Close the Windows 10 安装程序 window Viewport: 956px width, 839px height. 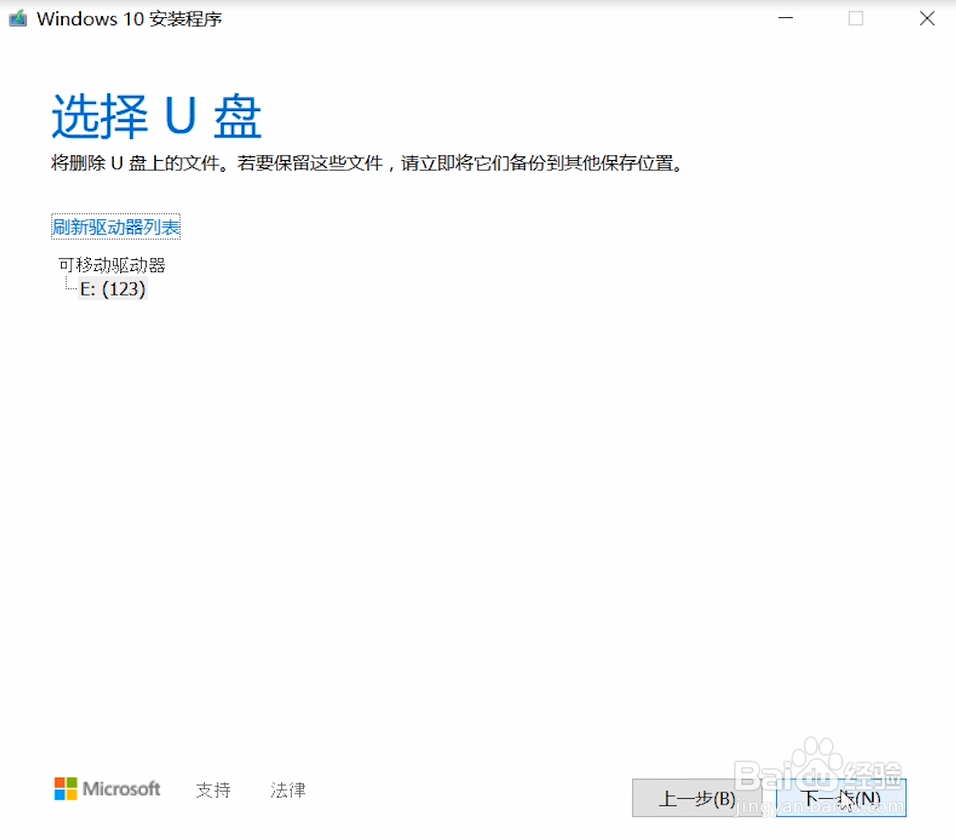(926, 19)
